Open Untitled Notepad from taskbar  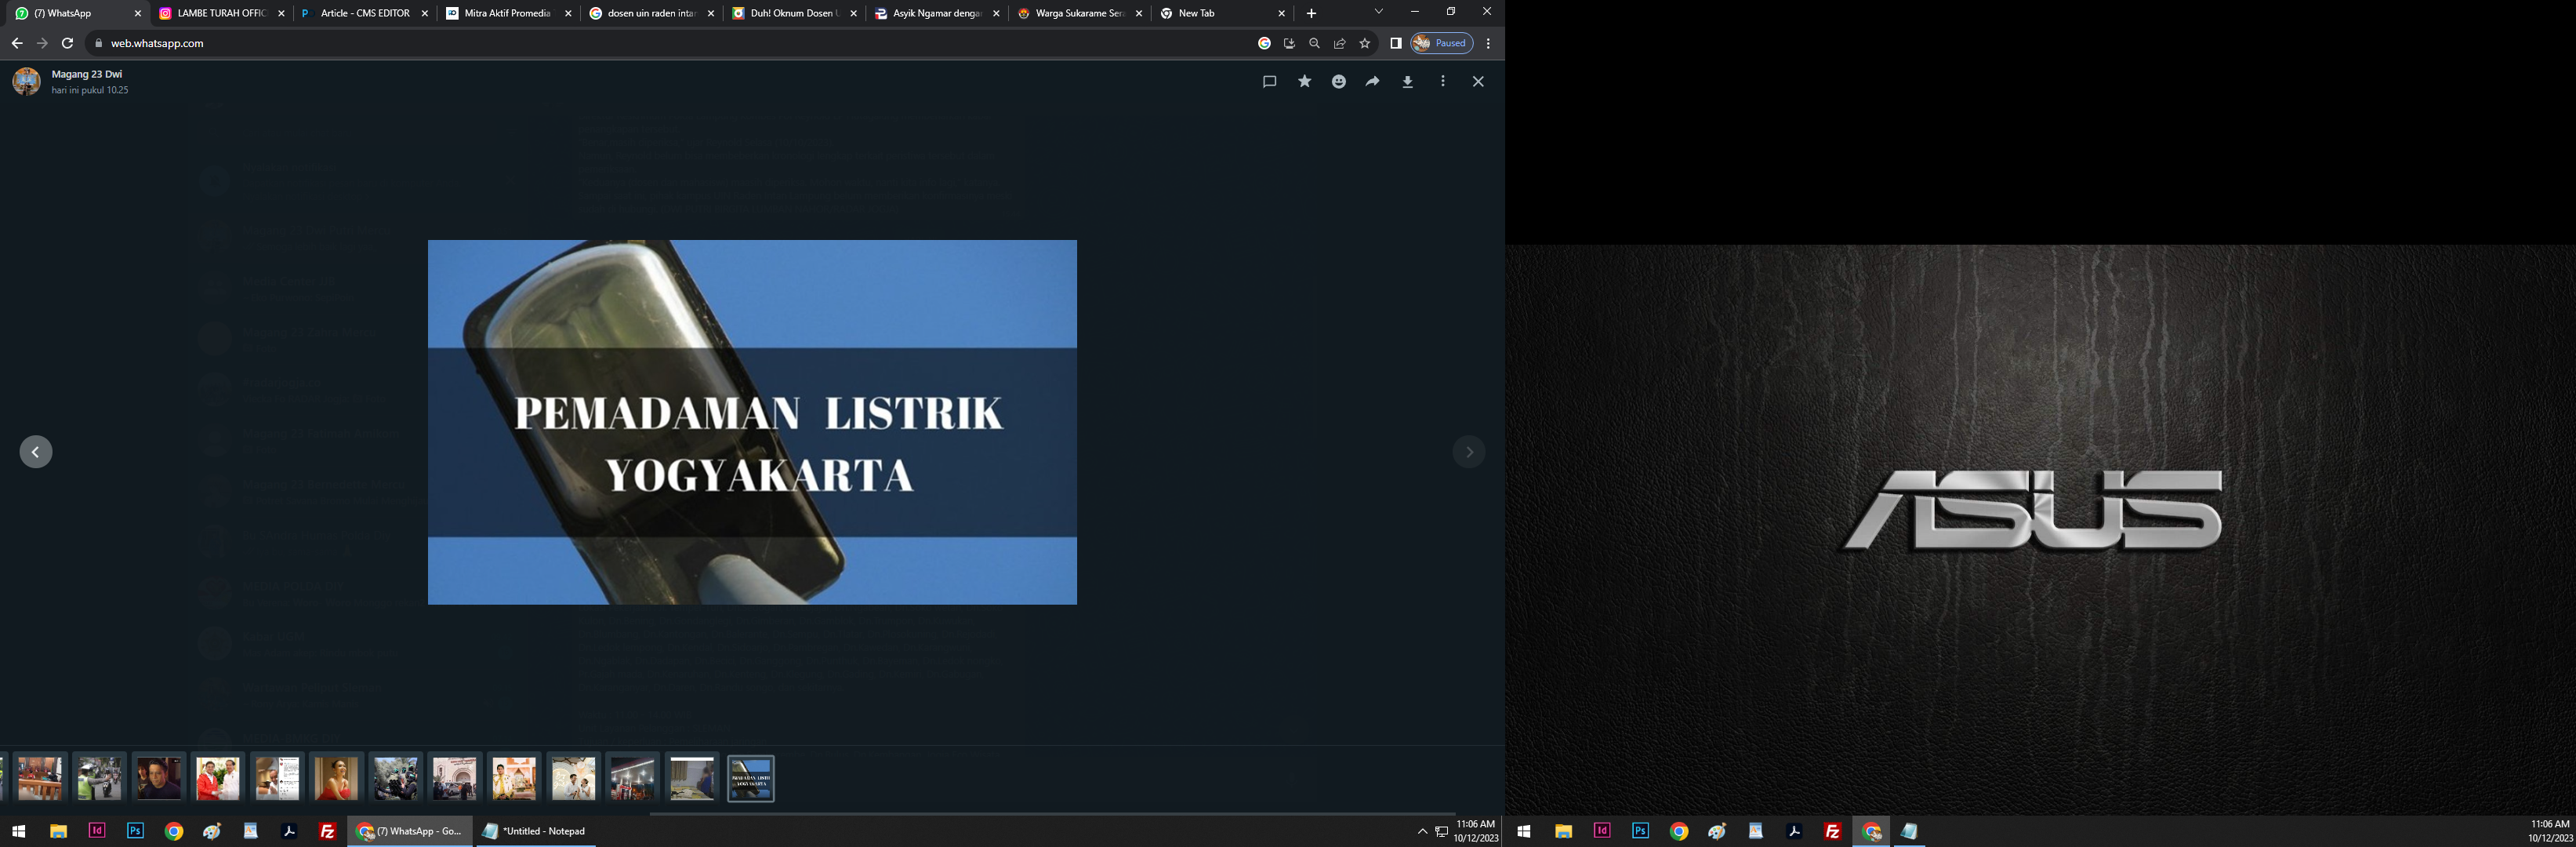[x=535, y=831]
